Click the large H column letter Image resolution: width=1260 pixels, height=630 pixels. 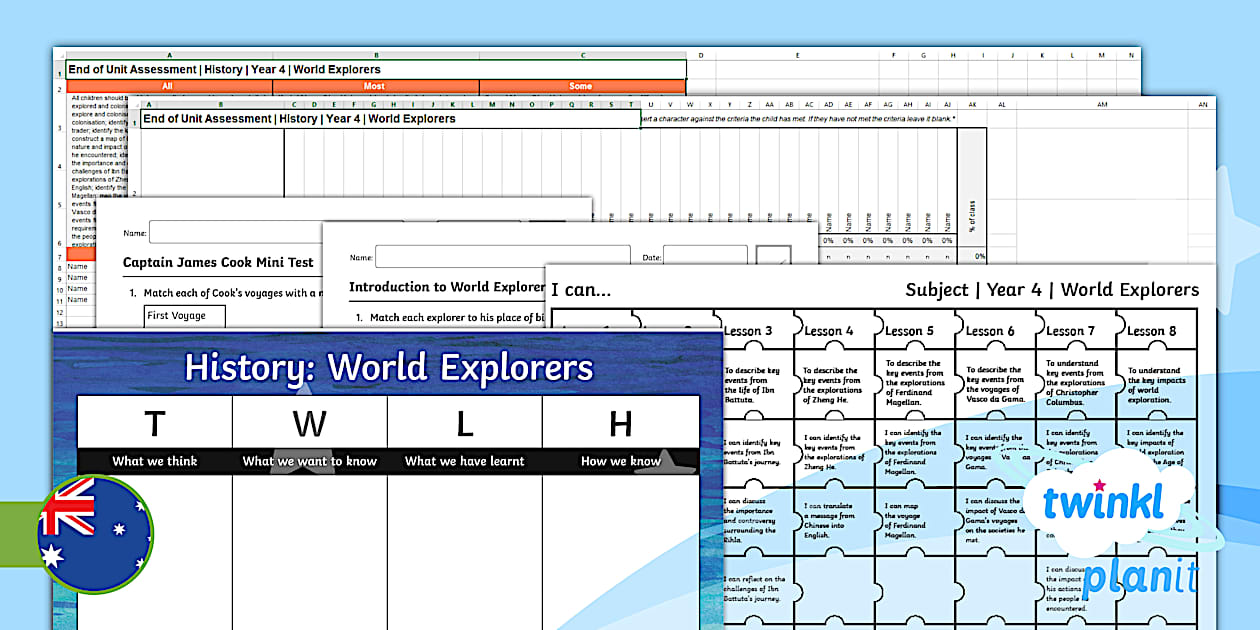(620, 423)
